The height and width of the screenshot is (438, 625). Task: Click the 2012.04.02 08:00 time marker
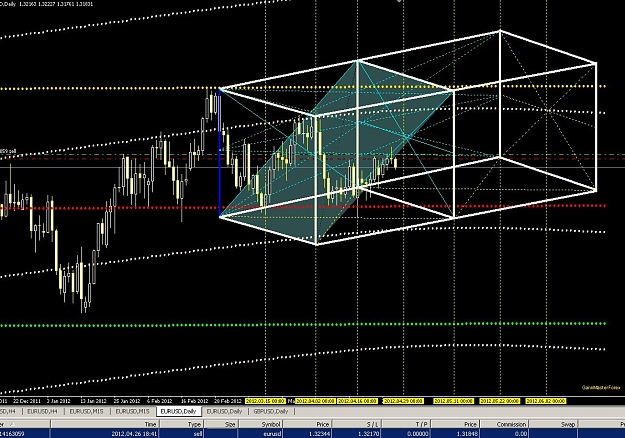315,401
